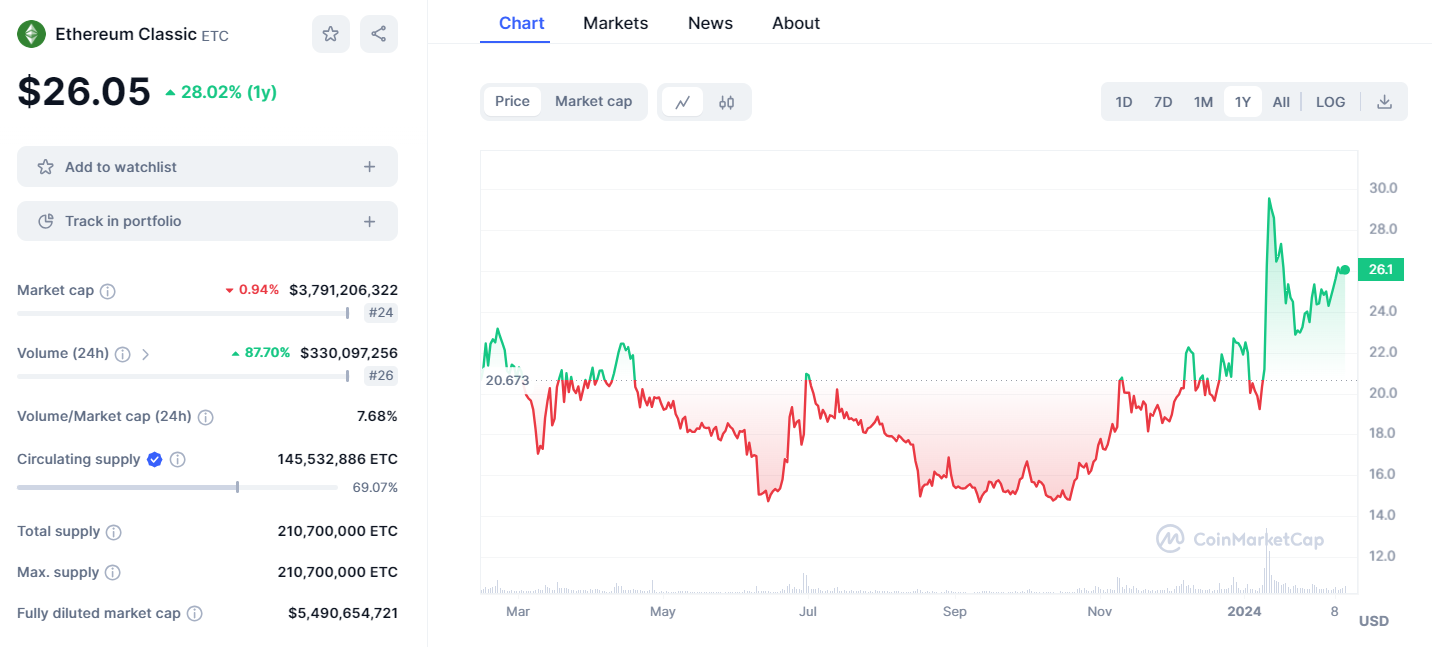Click the Volume/Market cap info icon
The width and height of the screenshot is (1432, 647).
[x=205, y=417]
